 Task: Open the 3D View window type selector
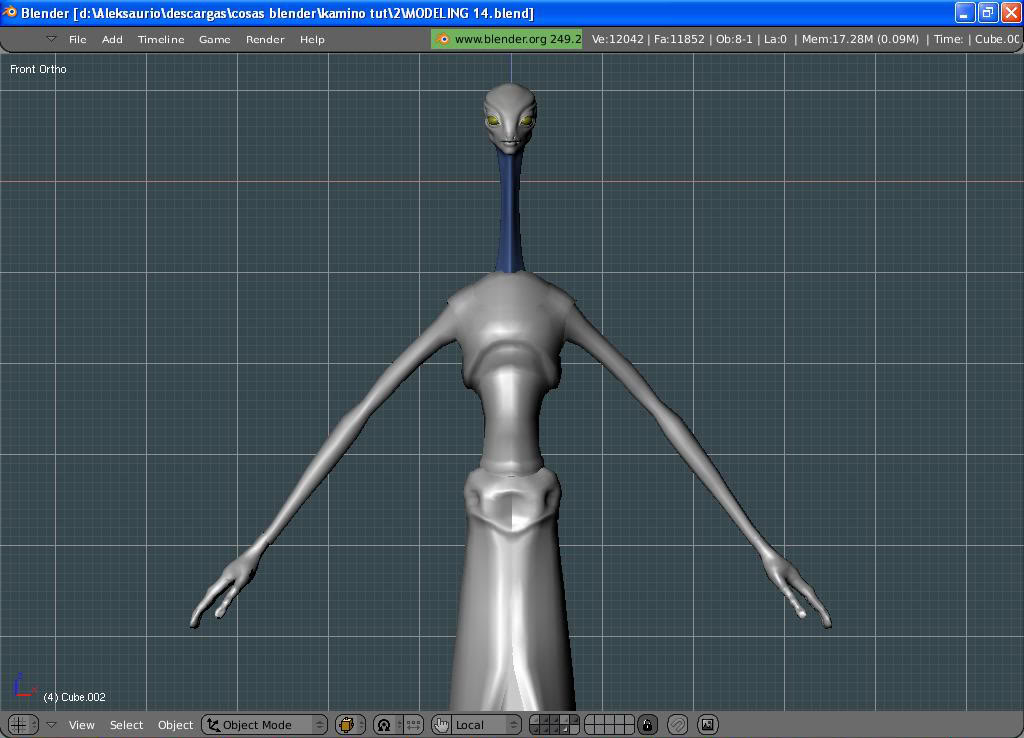(x=24, y=724)
